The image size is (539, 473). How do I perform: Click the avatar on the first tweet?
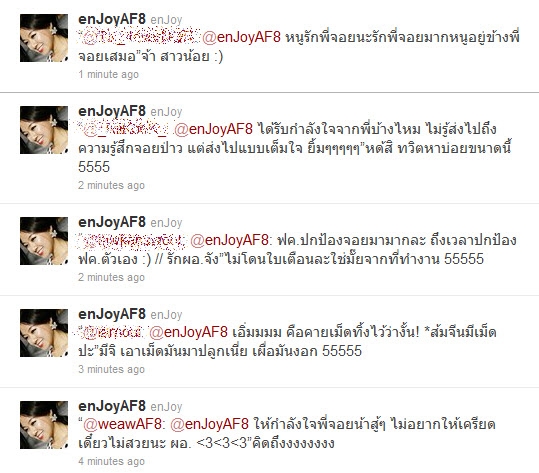[44, 38]
